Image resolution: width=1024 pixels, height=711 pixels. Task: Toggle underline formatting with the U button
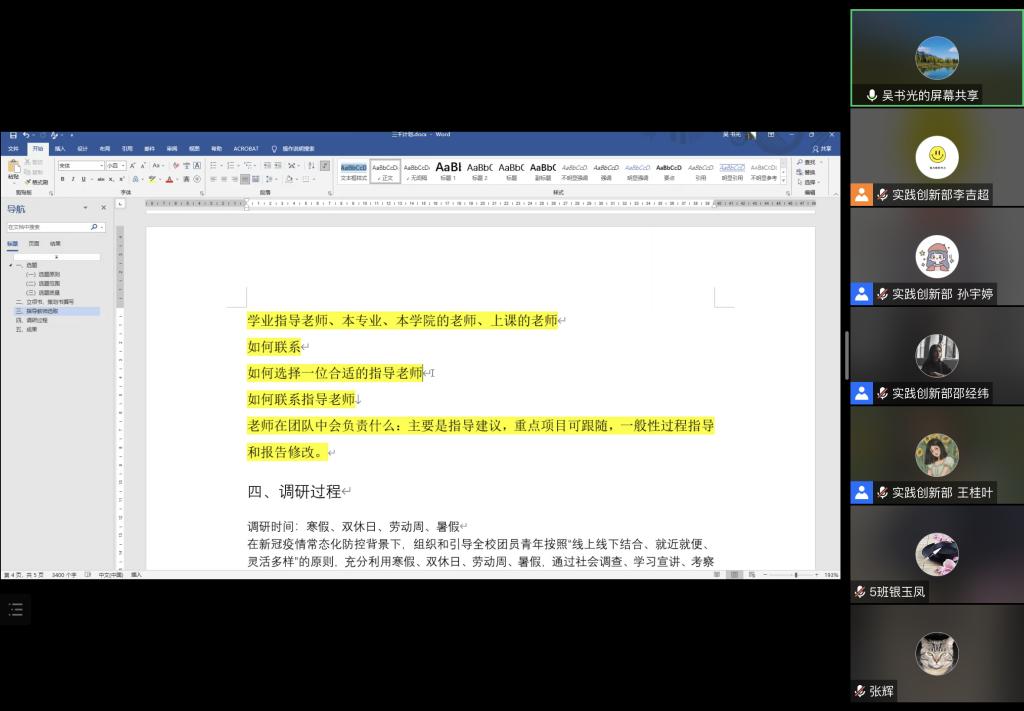[84, 179]
